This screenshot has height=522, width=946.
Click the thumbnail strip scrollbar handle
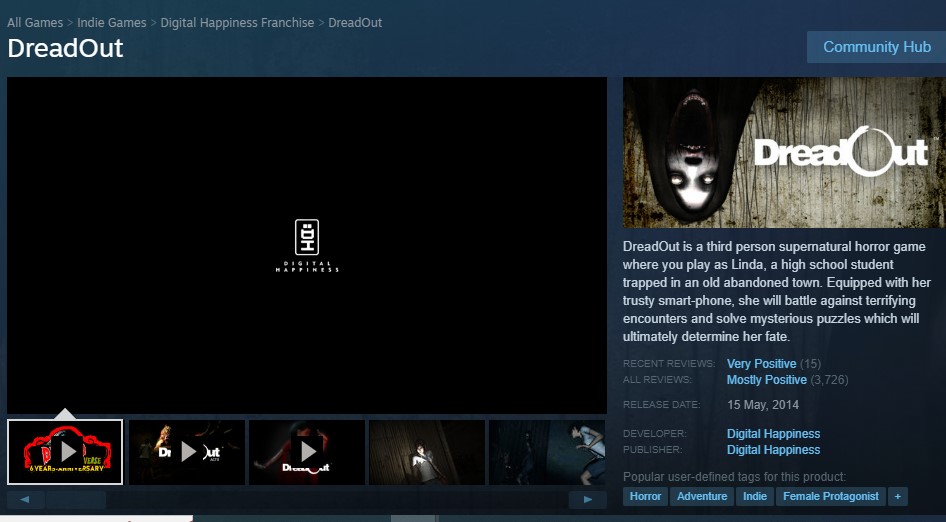[76, 499]
